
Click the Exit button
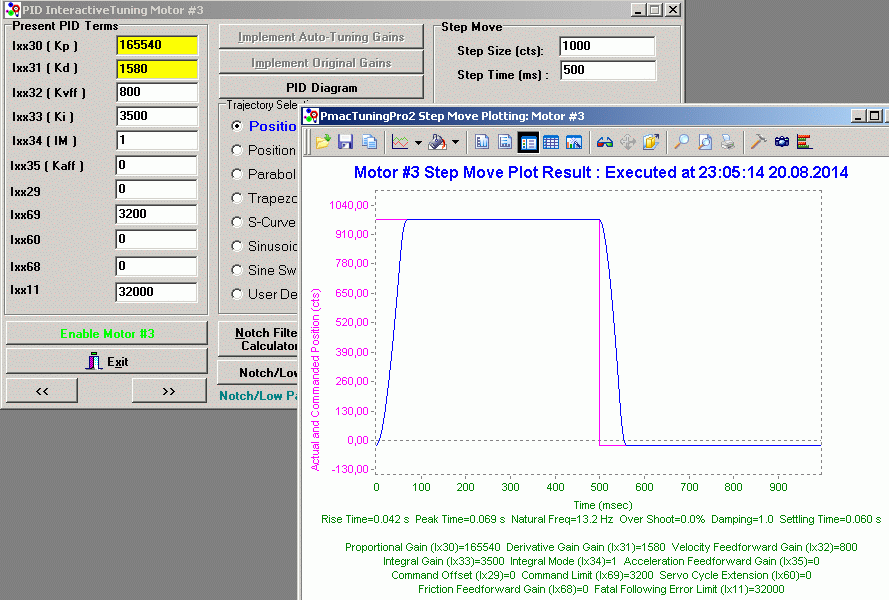click(x=107, y=361)
